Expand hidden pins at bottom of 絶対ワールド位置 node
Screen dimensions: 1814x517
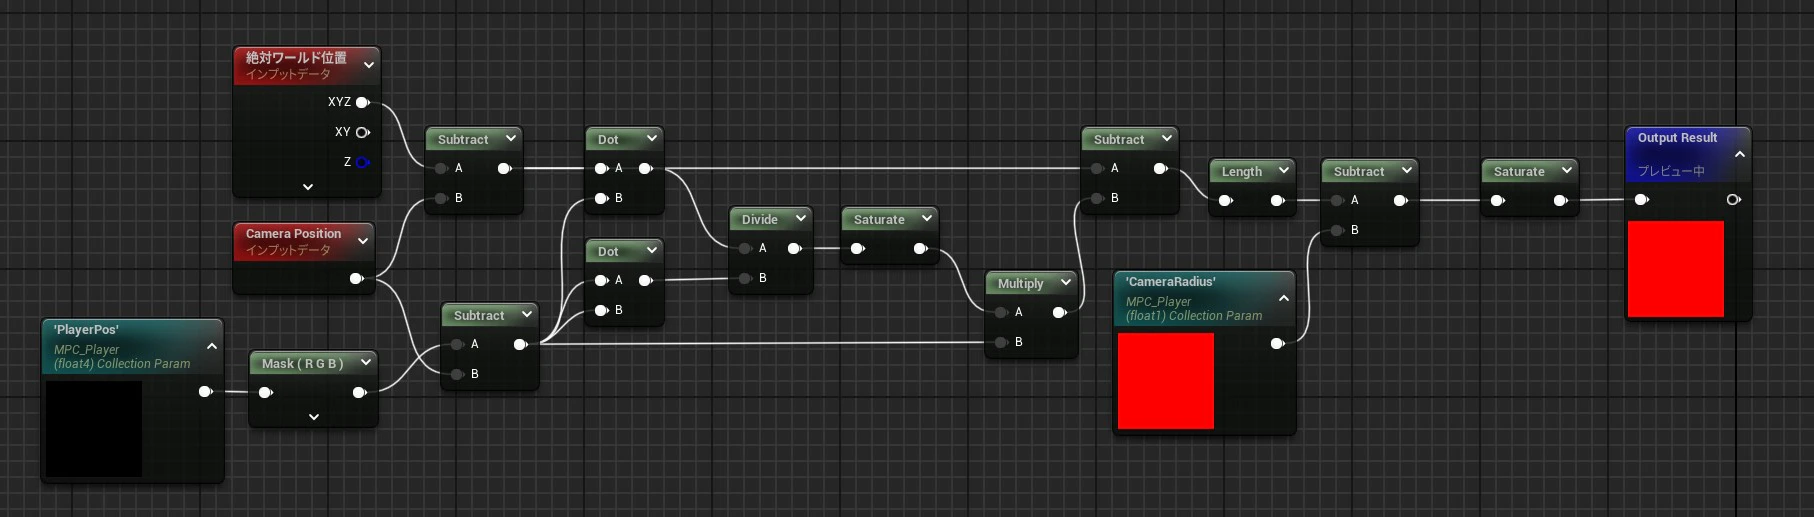(308, 187)
